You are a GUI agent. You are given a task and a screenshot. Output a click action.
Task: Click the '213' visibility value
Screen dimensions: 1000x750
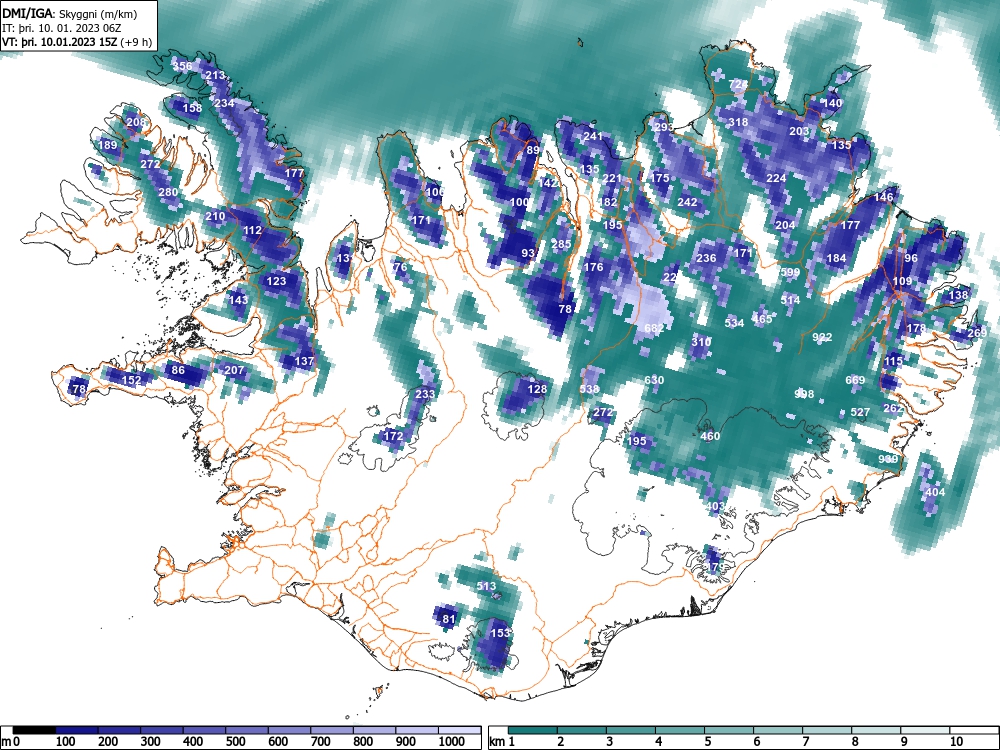pyautogui.click(x=215, y=75)
